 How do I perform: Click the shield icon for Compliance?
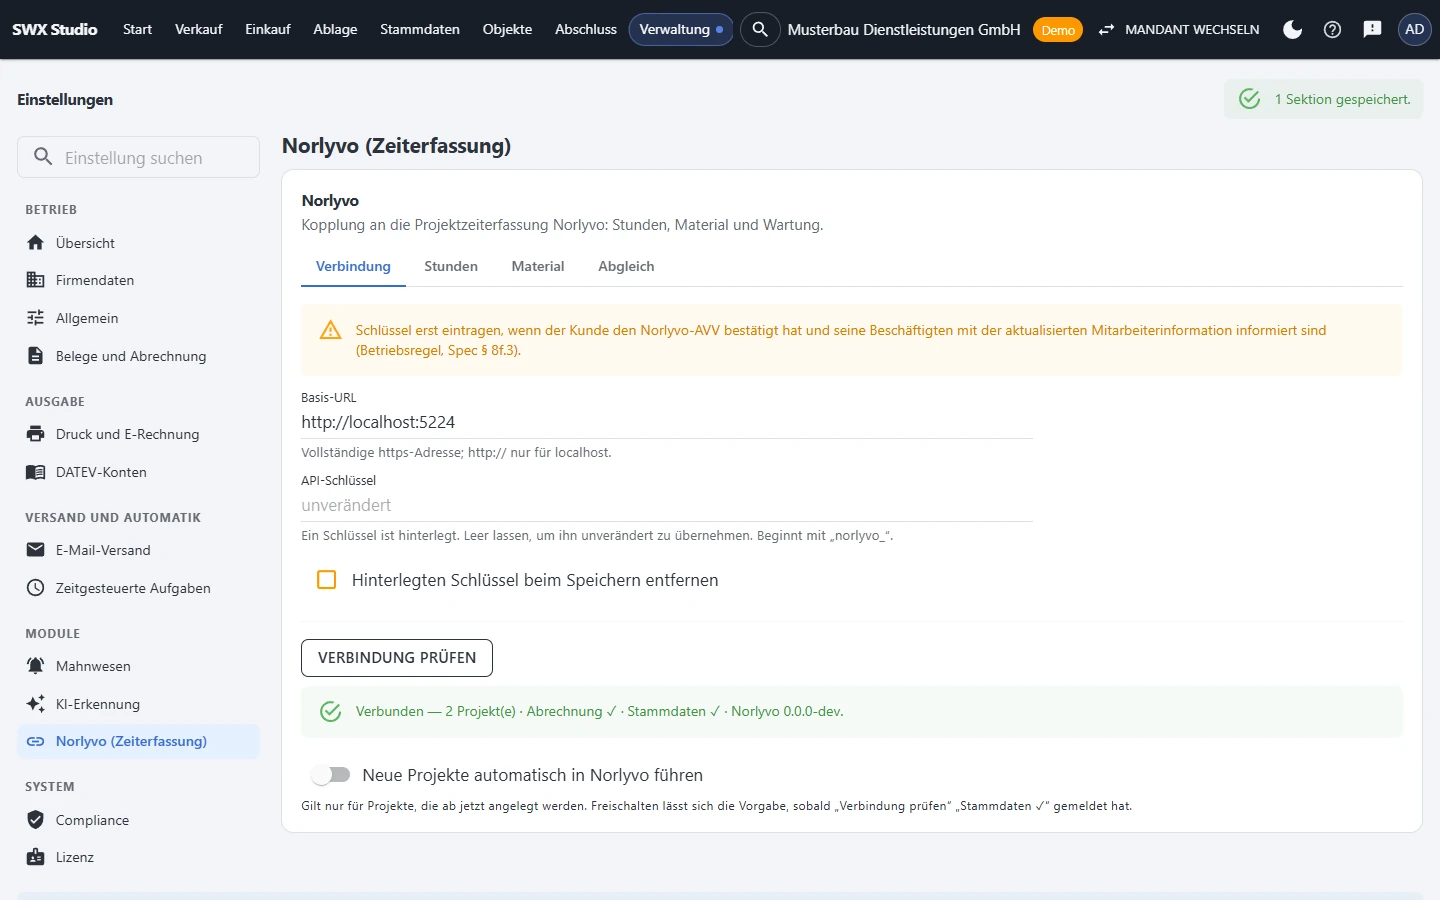click(36, 820)
